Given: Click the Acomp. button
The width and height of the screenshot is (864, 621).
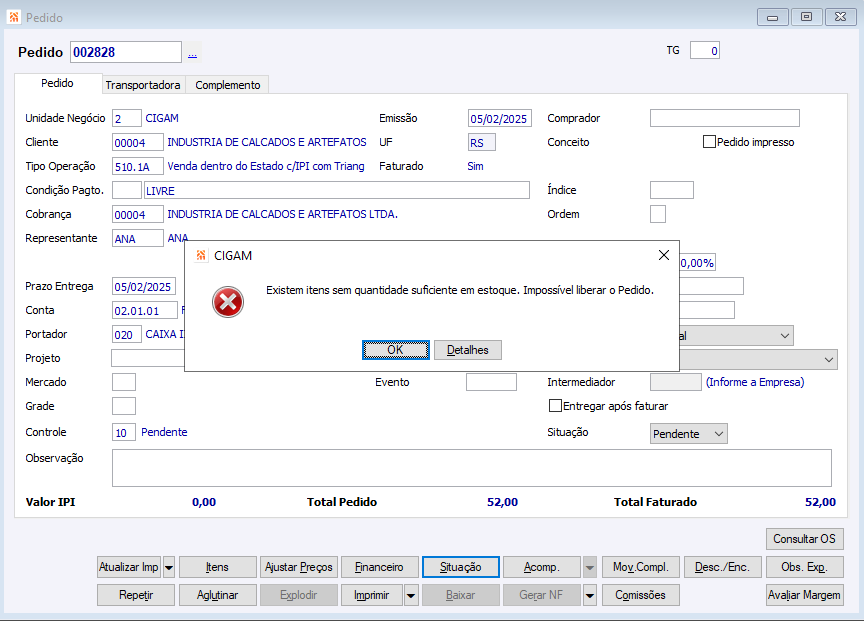Looking at the screenshot, I should [542, 567].
